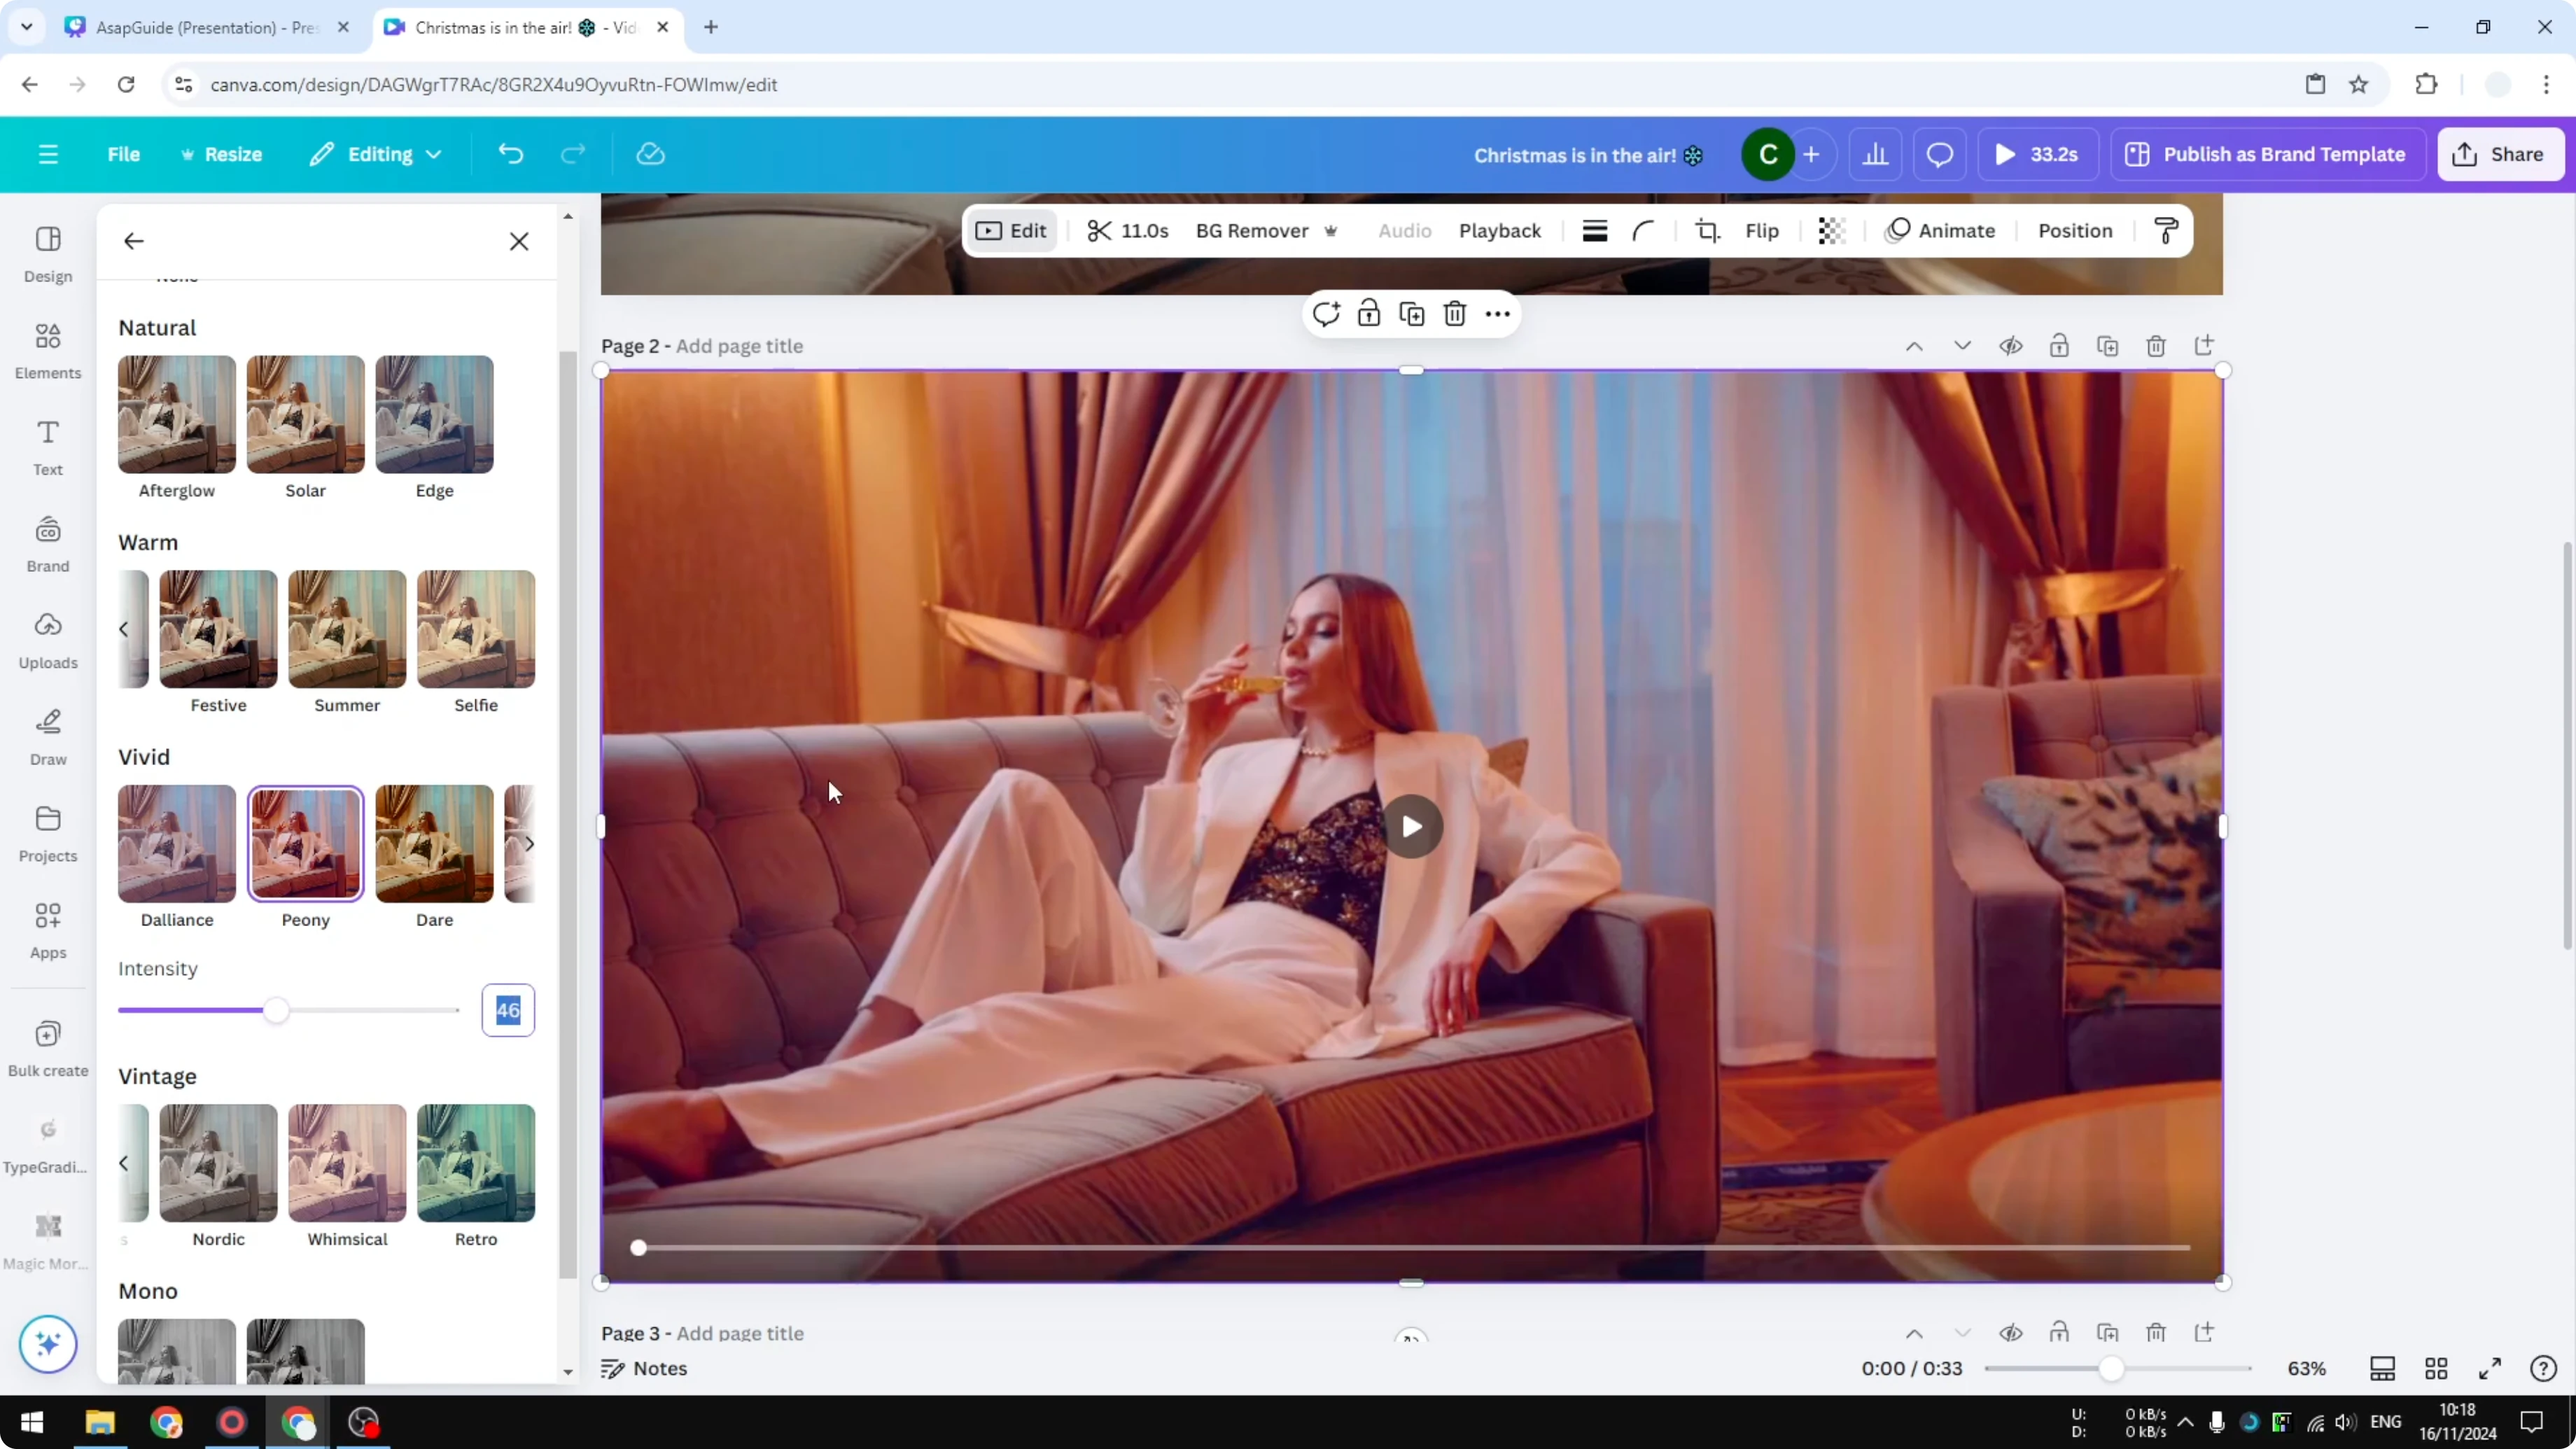Select the Dalliance filter thumbnail
Image resolution: width=2576 pixels, height=1449 pixels.
pyautogui.click(x=176, y=844)
